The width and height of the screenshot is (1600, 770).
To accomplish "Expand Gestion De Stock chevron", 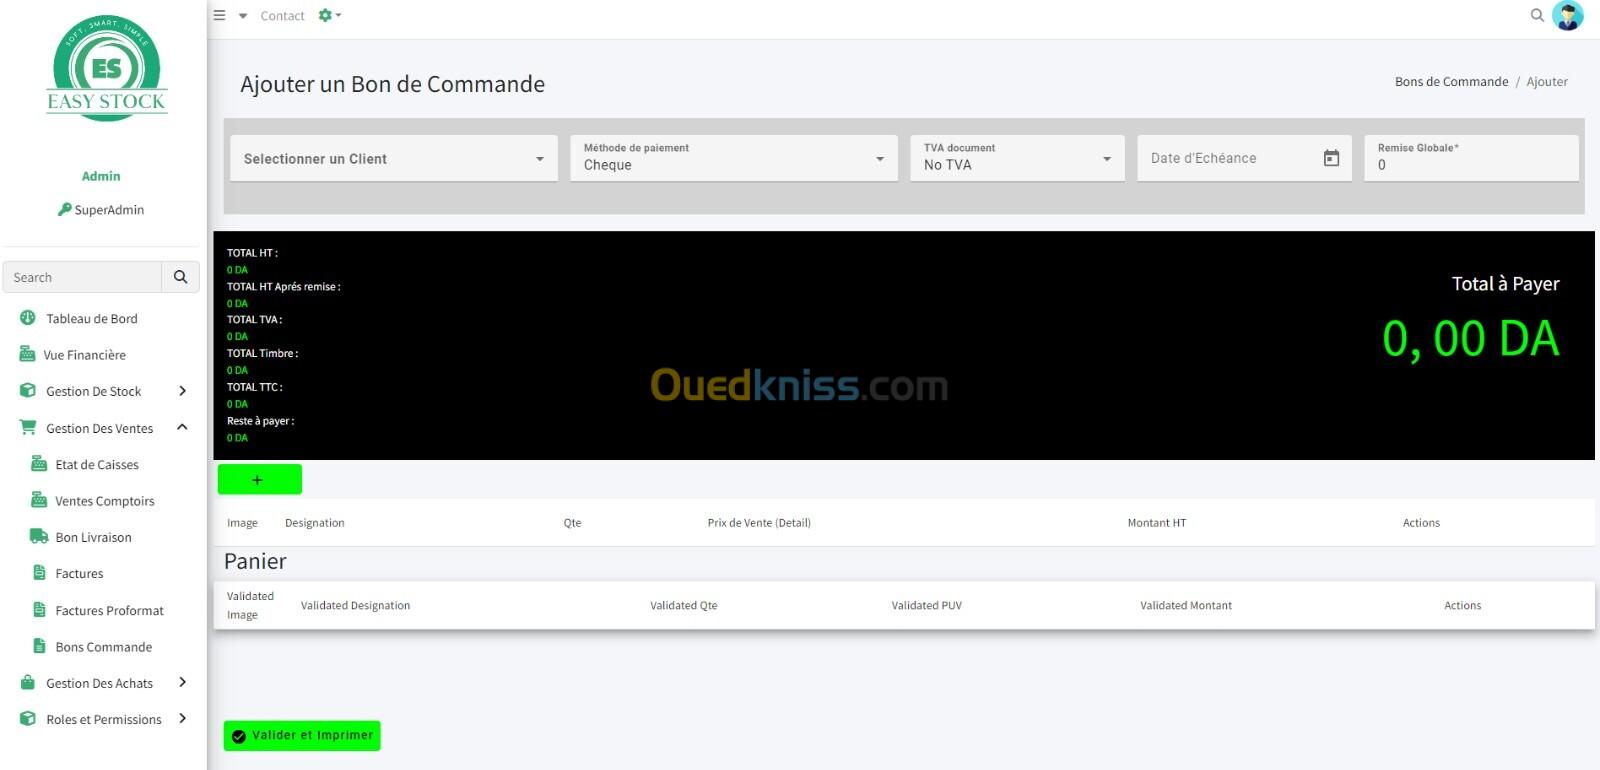I will point(182,391).
